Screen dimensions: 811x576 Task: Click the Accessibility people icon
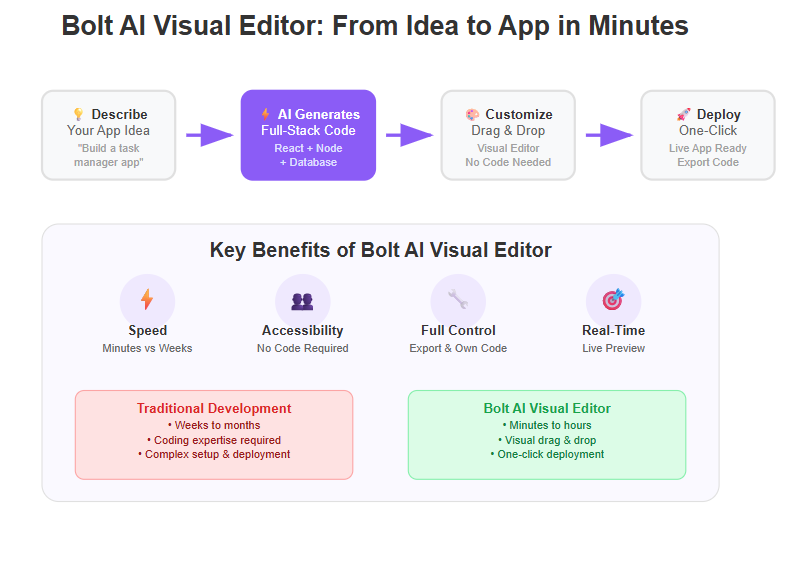[303, 301]
